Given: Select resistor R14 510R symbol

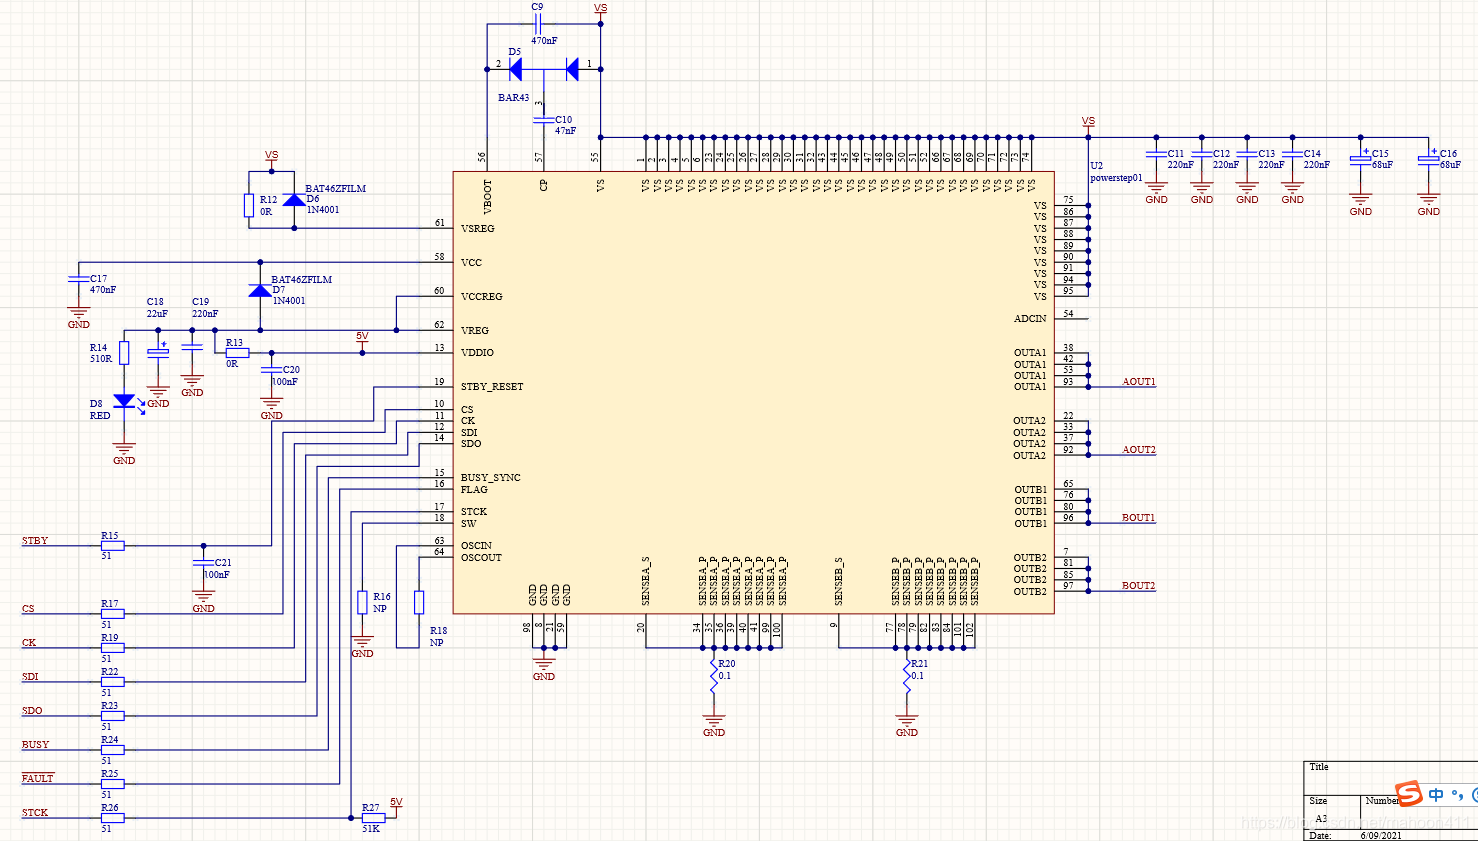Looking at the screenshot, I should coord(124,353).
